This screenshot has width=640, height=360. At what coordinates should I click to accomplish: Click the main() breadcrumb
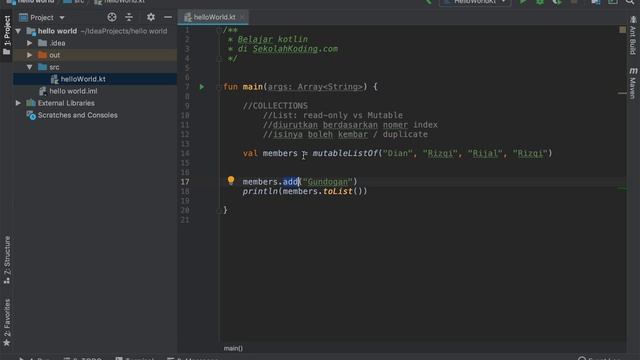233,348
